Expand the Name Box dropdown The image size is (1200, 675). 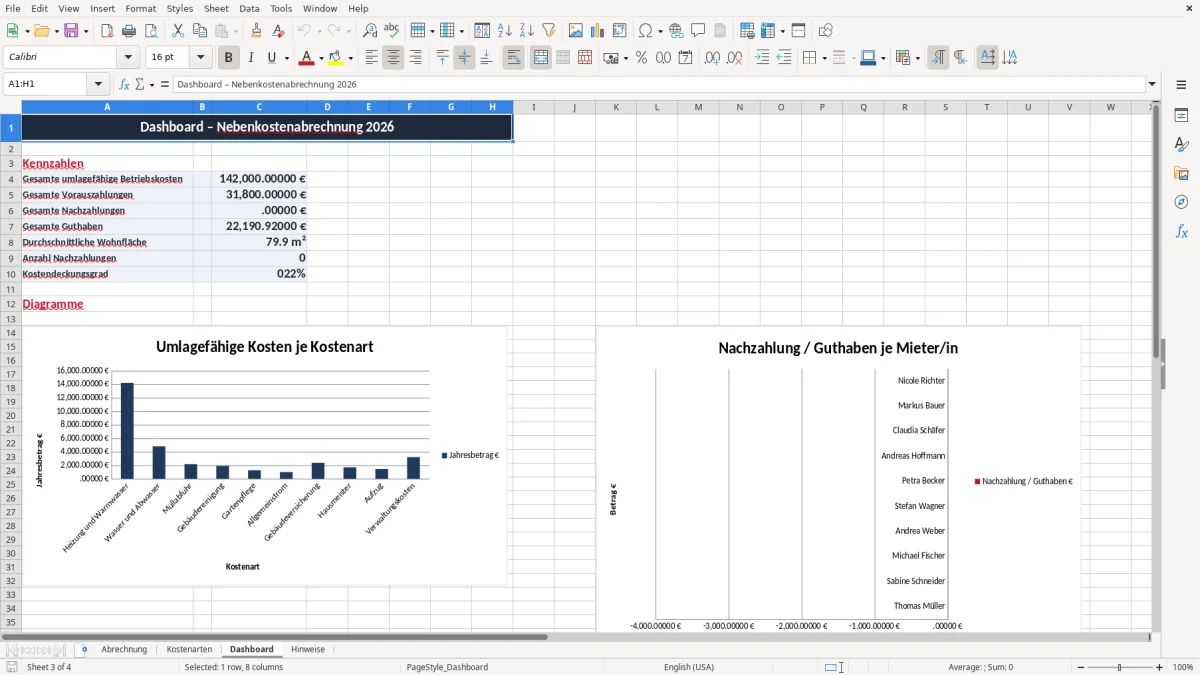click(98, 85)
